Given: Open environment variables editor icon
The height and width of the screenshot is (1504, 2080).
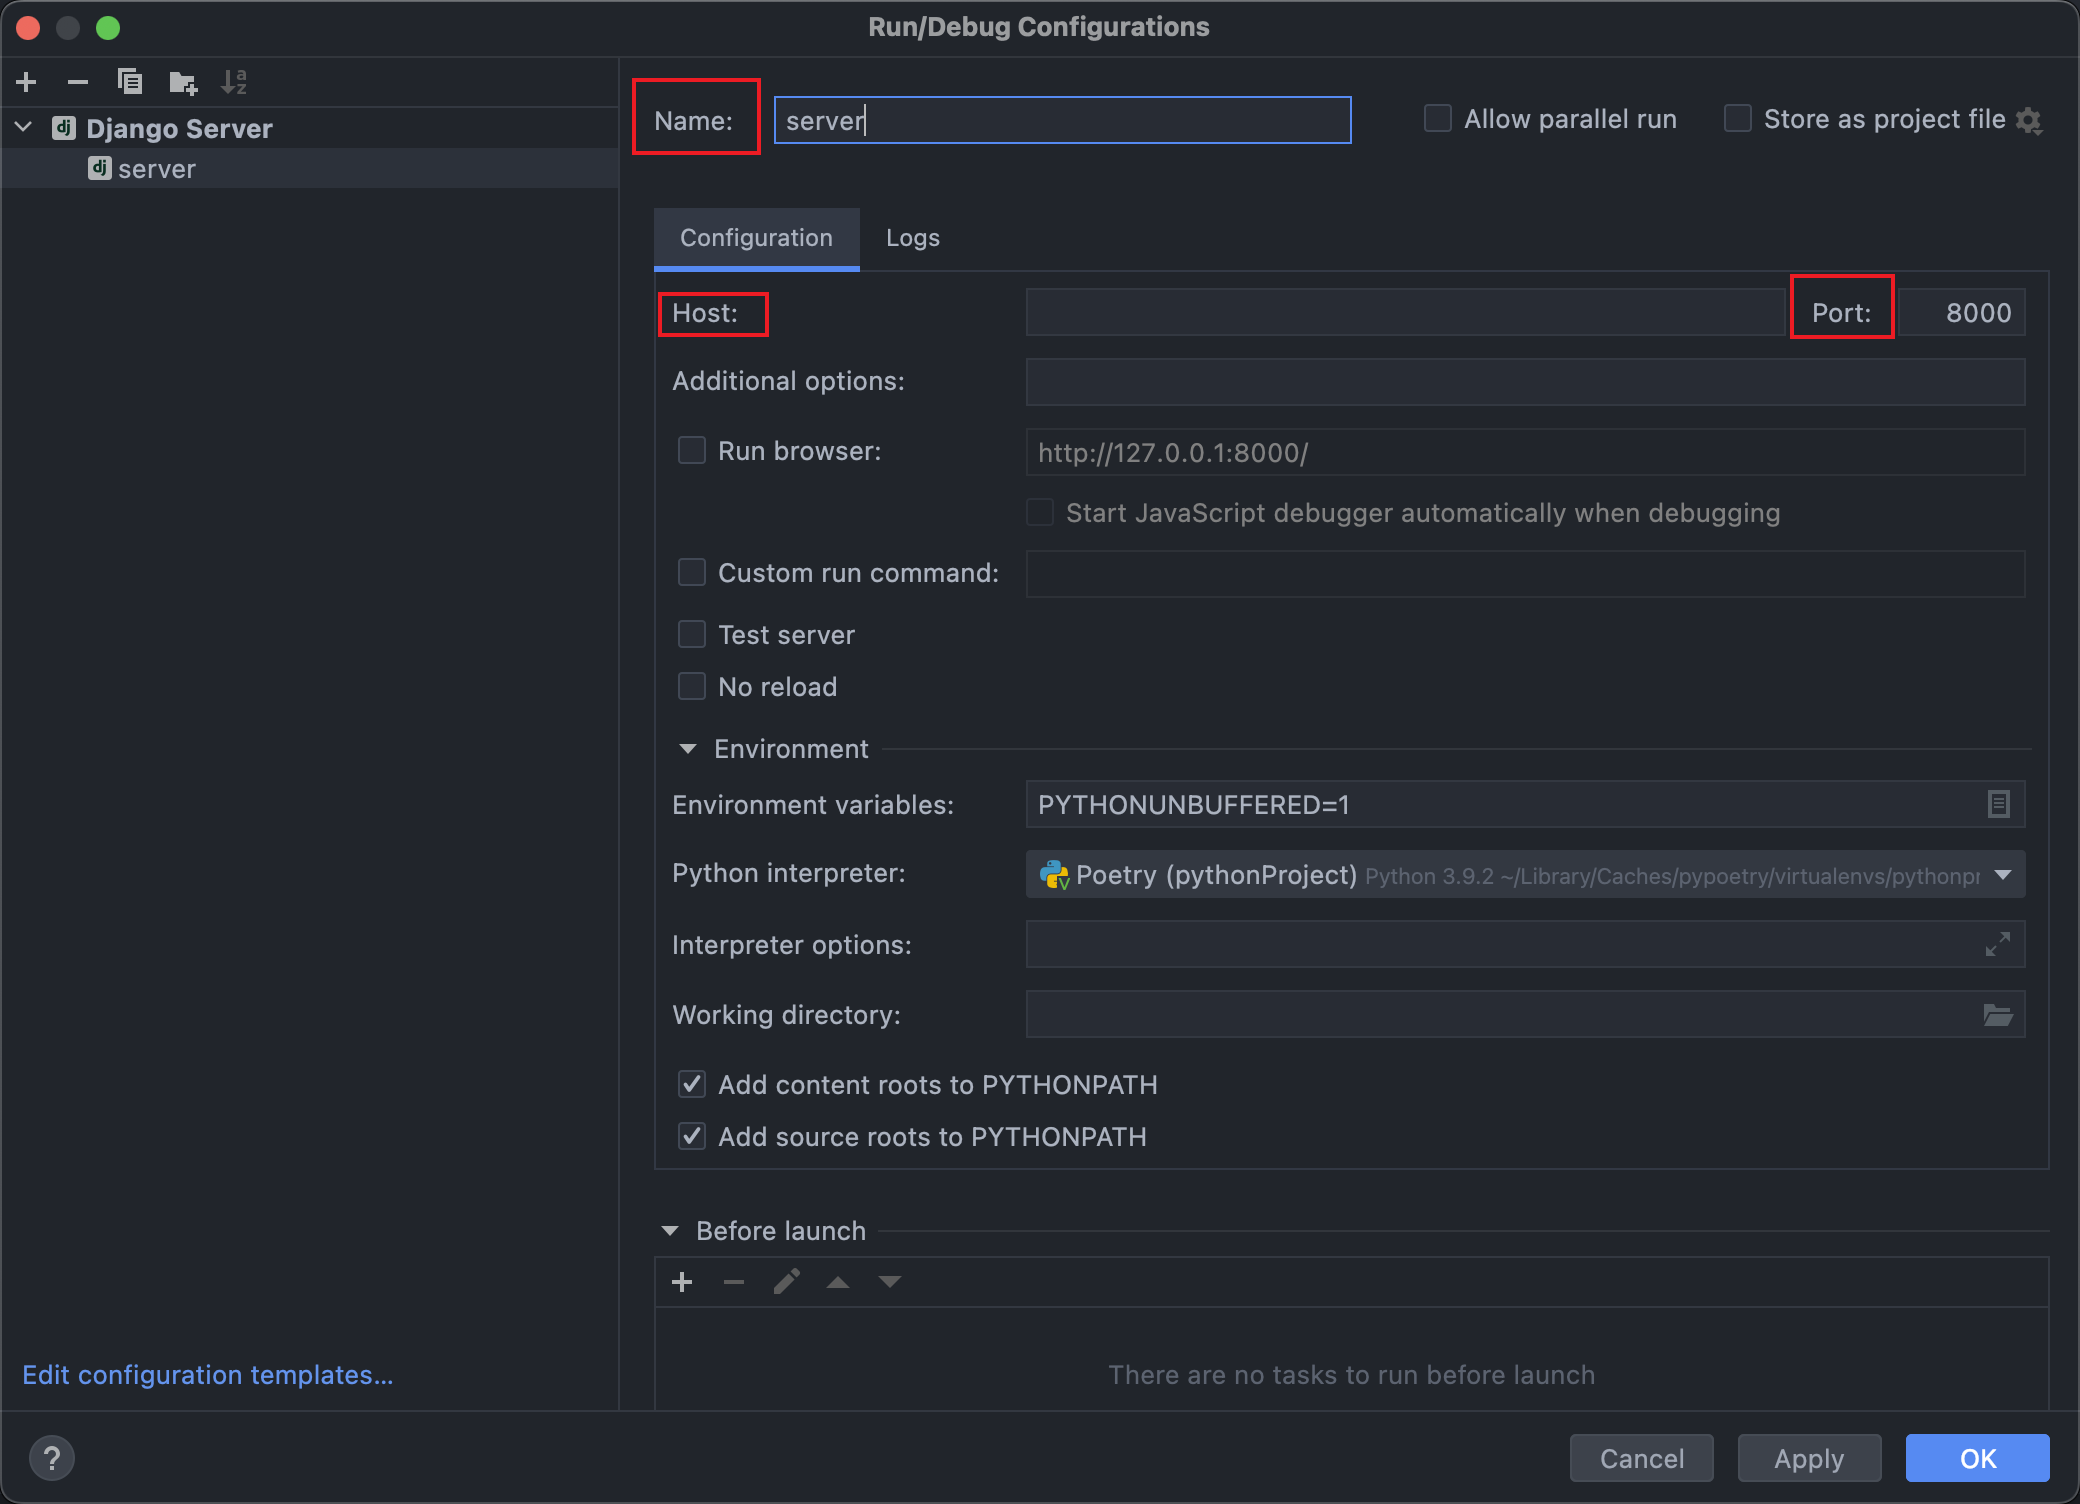Looking at the screenshot, I should pyautogui.click(x=1999, y=804).
